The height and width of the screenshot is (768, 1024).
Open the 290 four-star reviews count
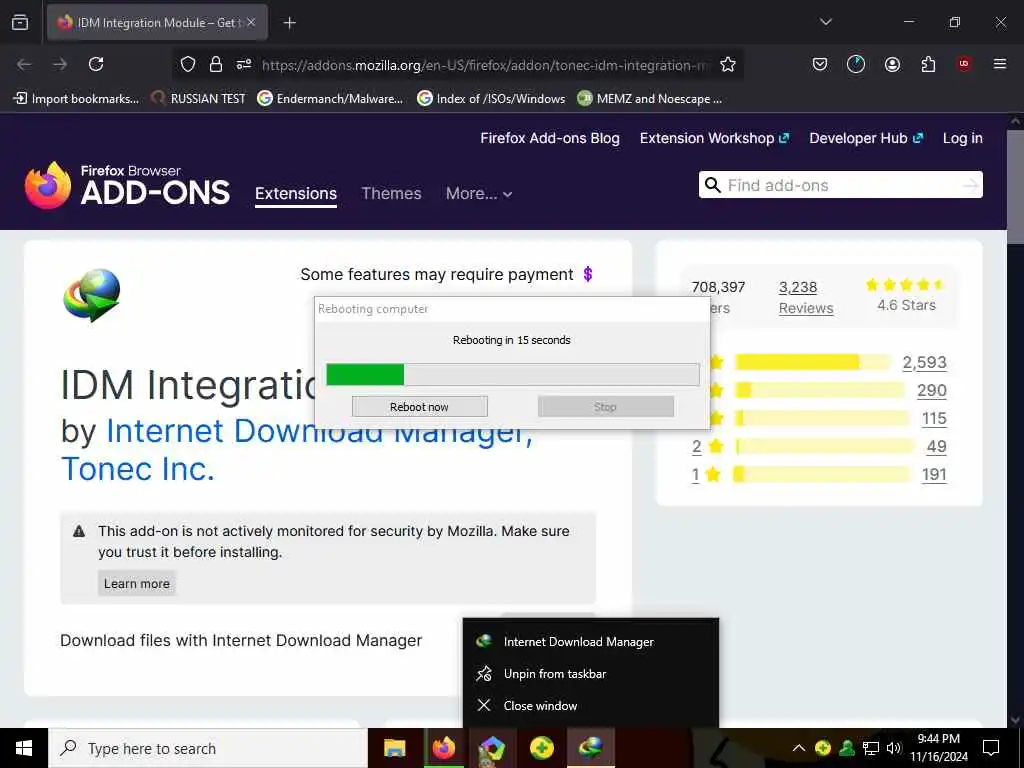pyautogui.click(x=931, y=391)
